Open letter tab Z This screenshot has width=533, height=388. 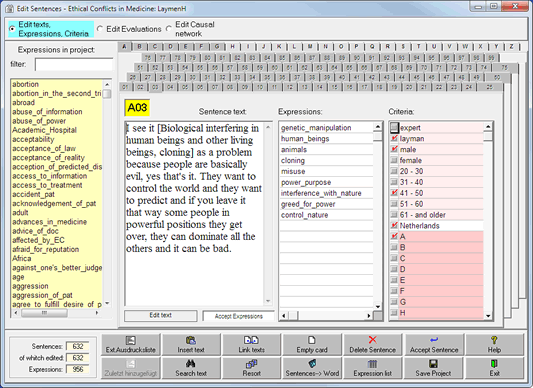[511, 47]
